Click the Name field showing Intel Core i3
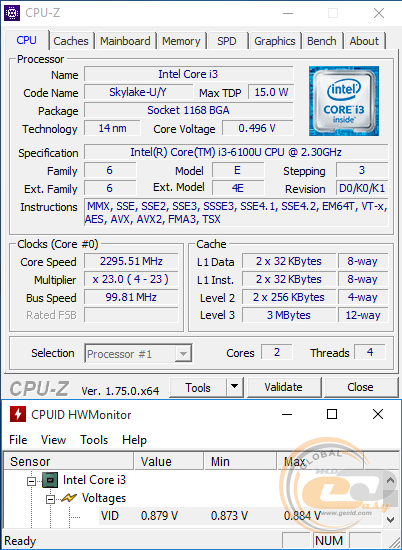402x550 pixels. tap(188, 74)
